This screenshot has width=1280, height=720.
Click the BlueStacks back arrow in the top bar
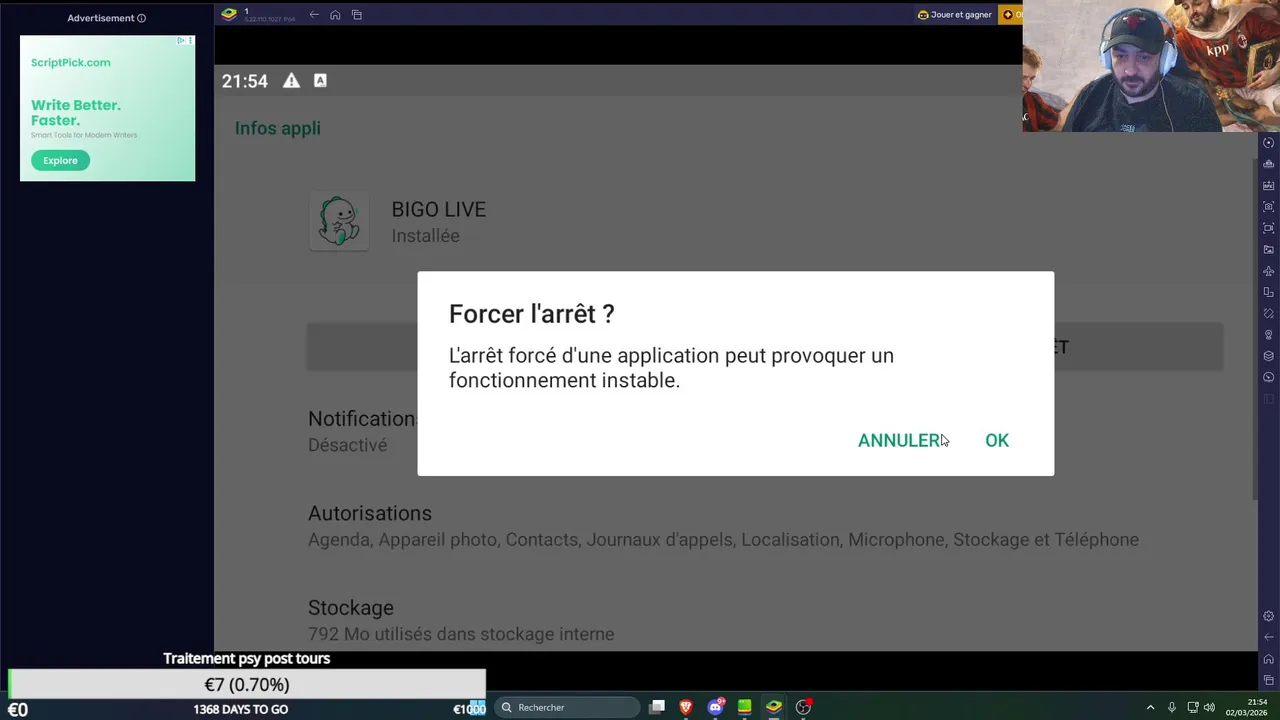(x=314, y=14)
